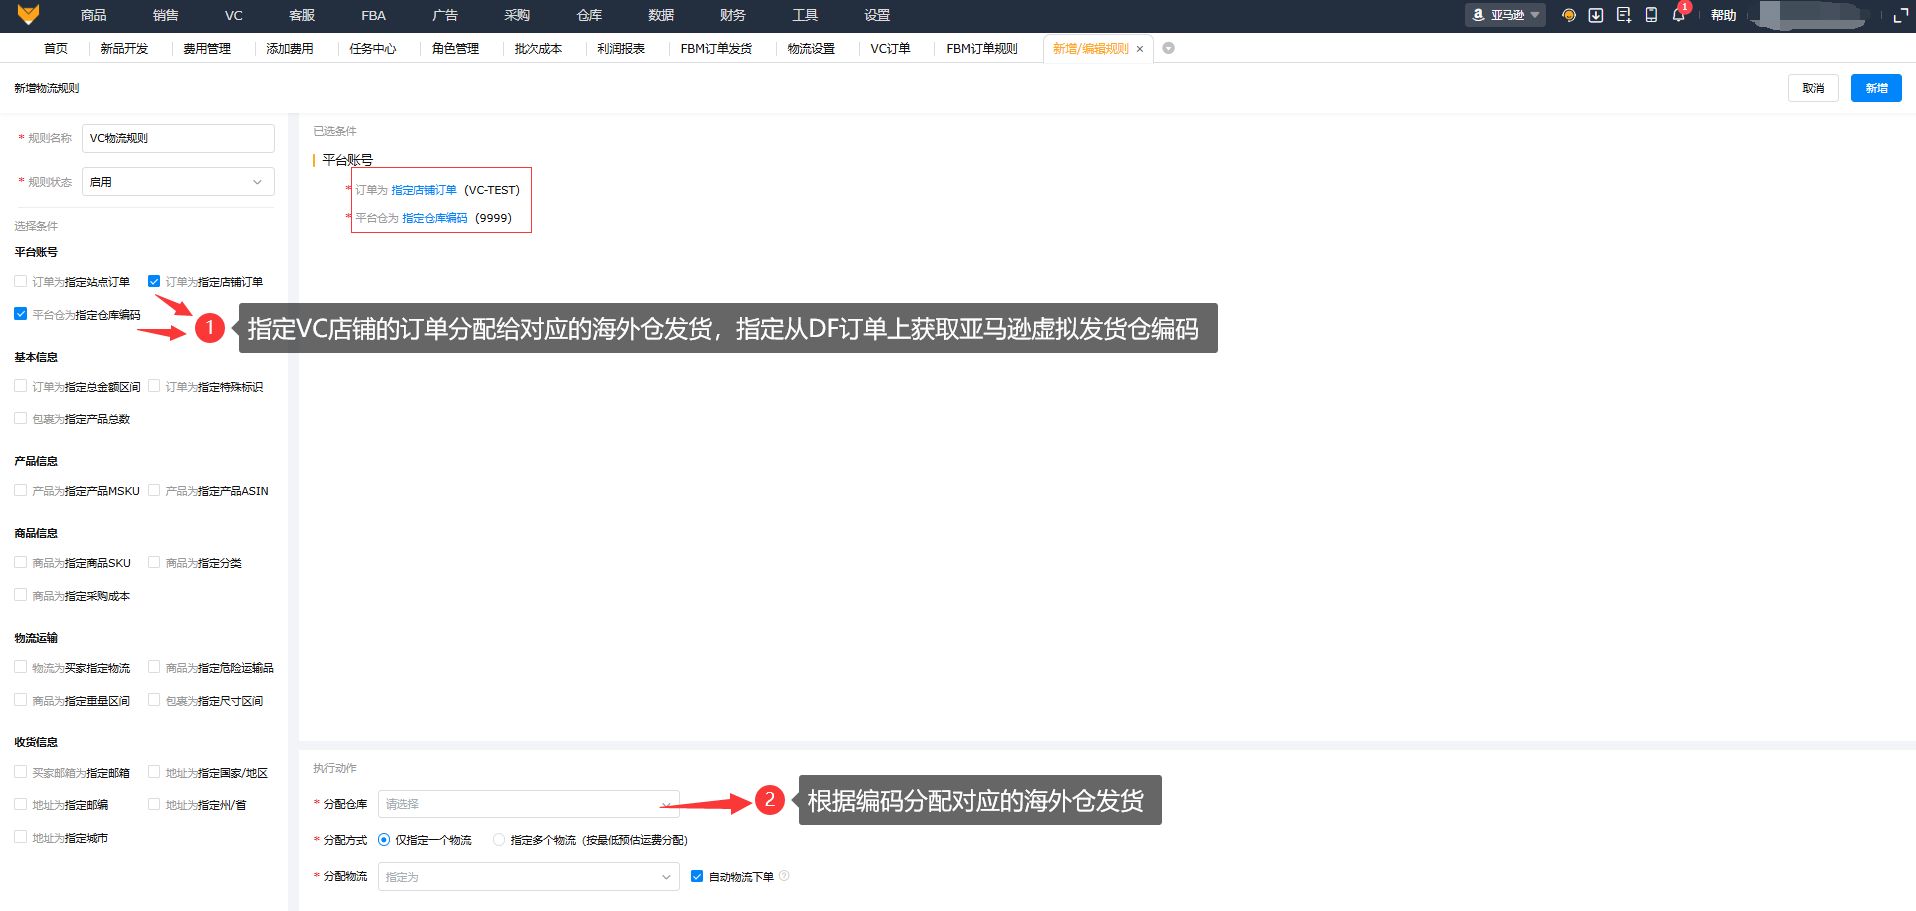The width and height of the screenshot is (1916, 911).
Task: Click the round icon after the last tab
Action: 1168,48
